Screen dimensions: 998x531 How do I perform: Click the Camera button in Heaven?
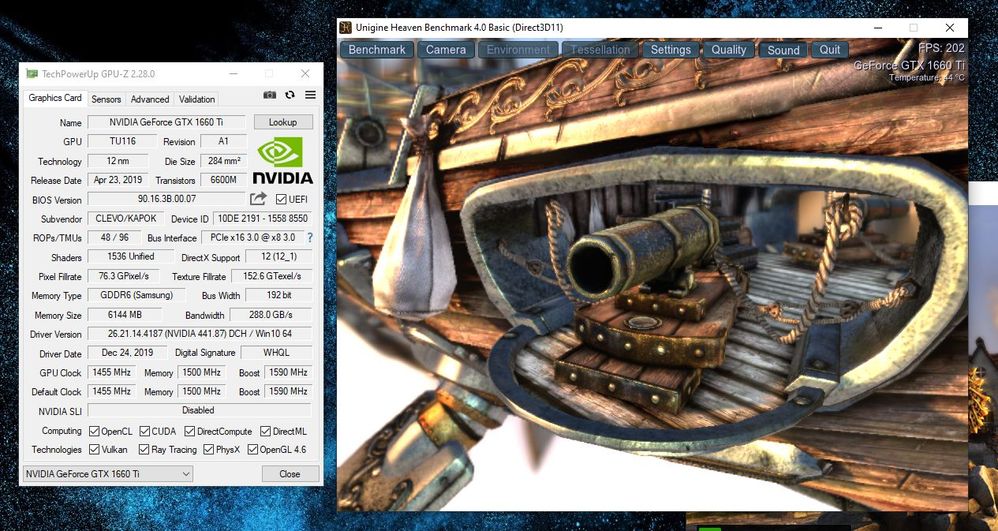[x=445, y=49]
